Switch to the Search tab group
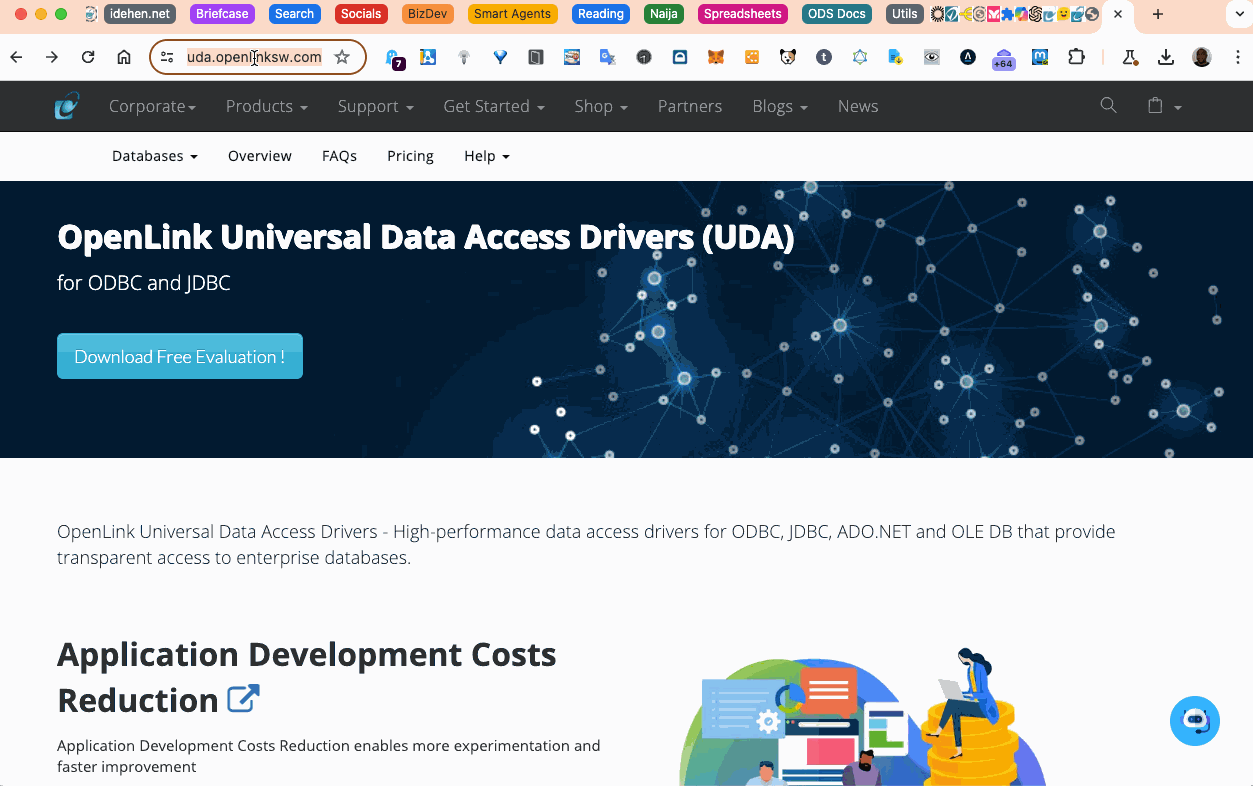This screenshot has height=786, width=1253. [x=294, y=14]
